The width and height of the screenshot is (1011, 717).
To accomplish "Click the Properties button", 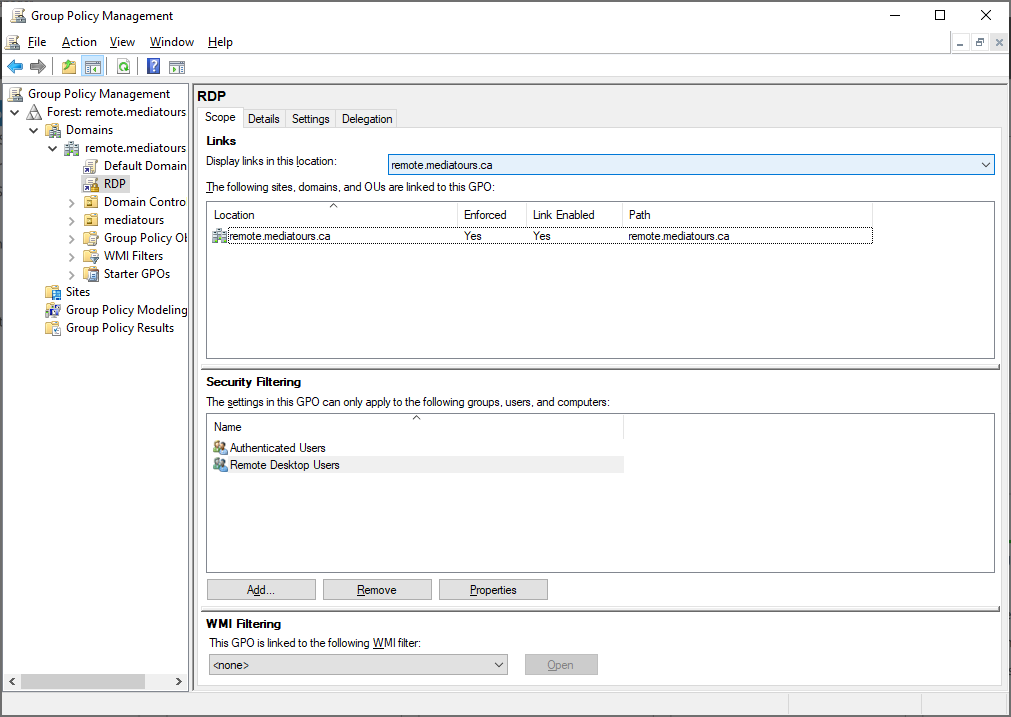I will tap(493, 589).
